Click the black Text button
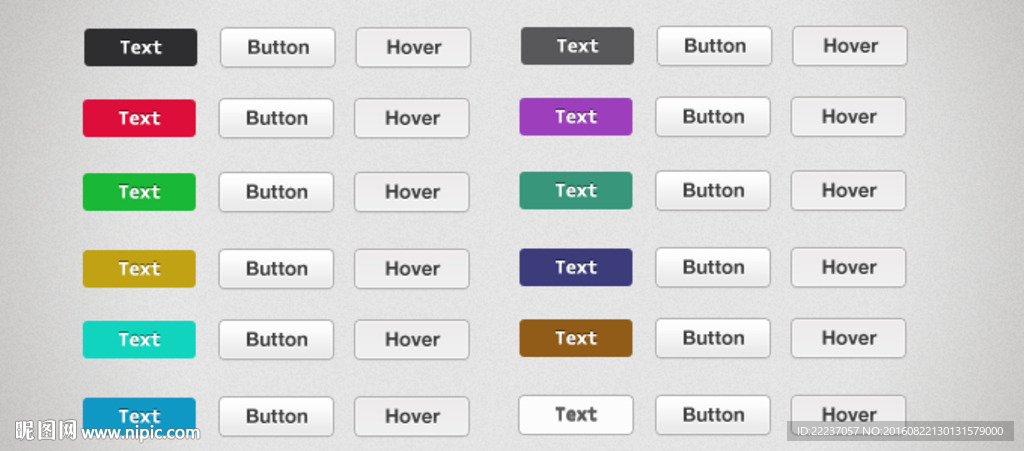1024x451 pixels. tap(140, 47)
